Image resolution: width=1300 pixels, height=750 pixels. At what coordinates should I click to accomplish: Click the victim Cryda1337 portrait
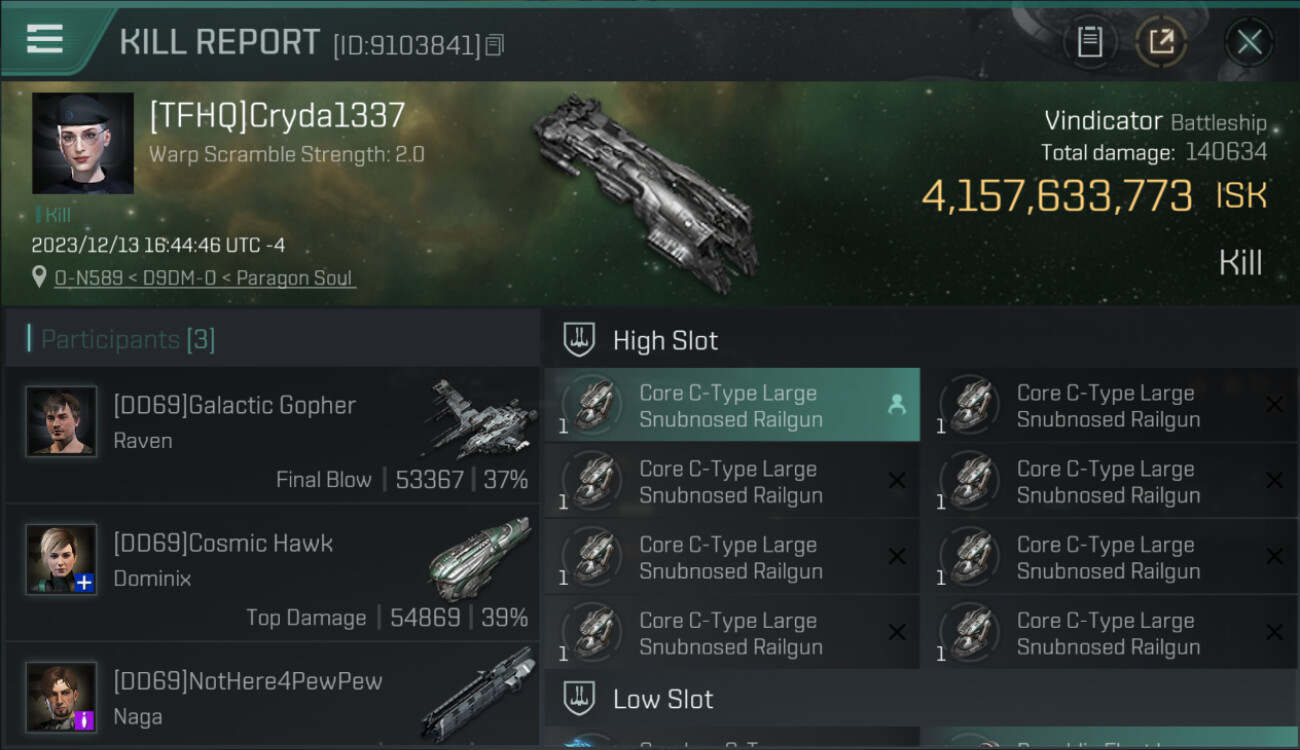(x=82, y=143)
